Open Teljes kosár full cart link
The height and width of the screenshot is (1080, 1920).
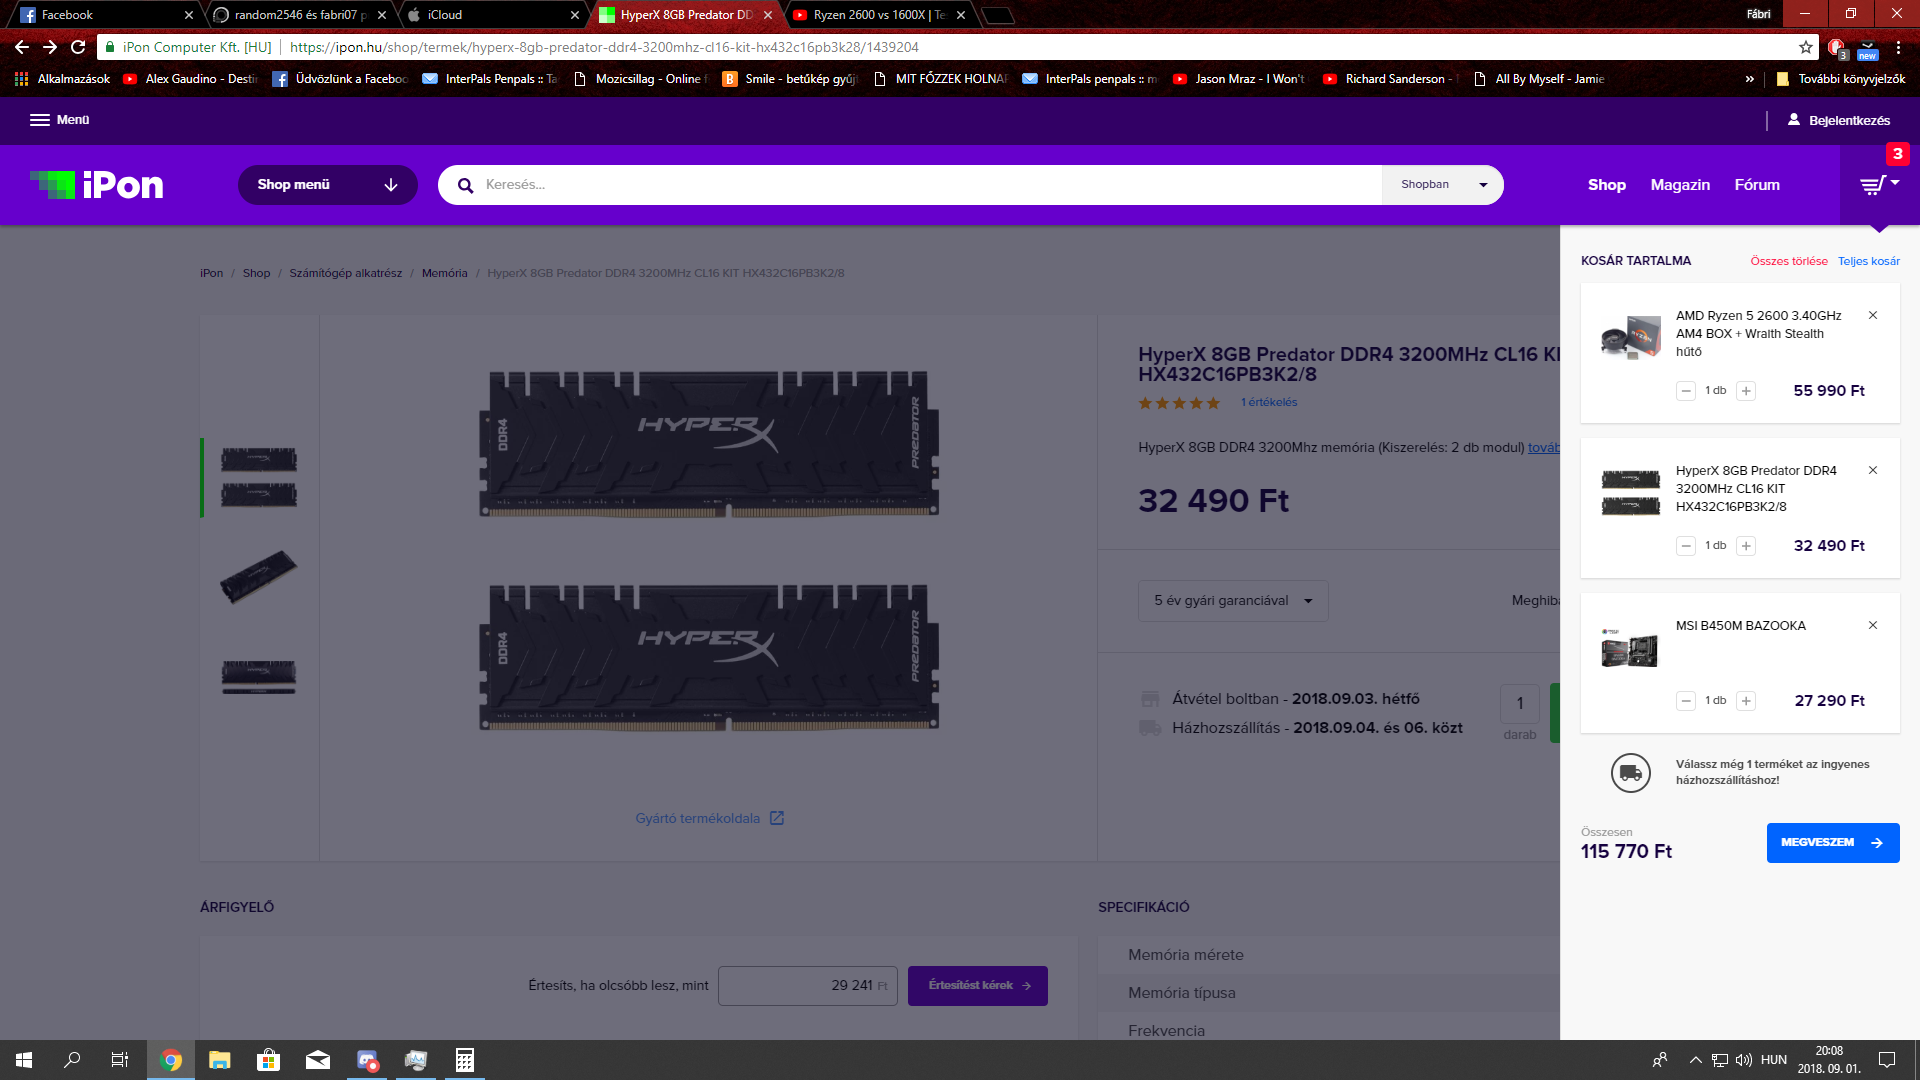1869,261
